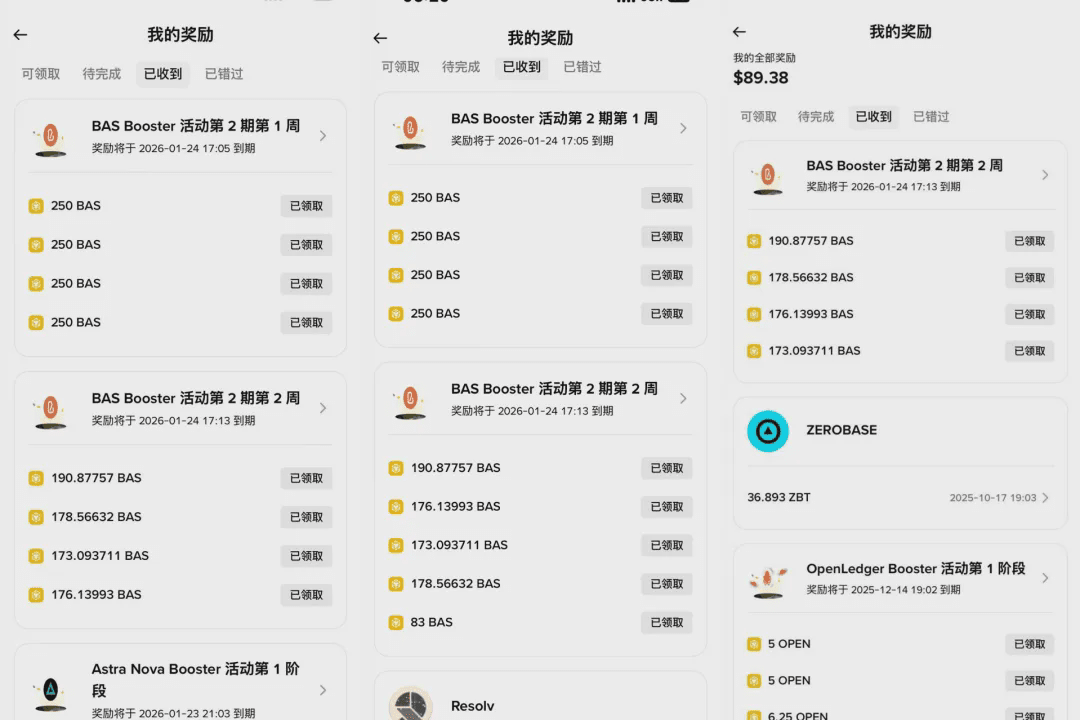Tap the $89.38 total rewards amount

(760, 78)
